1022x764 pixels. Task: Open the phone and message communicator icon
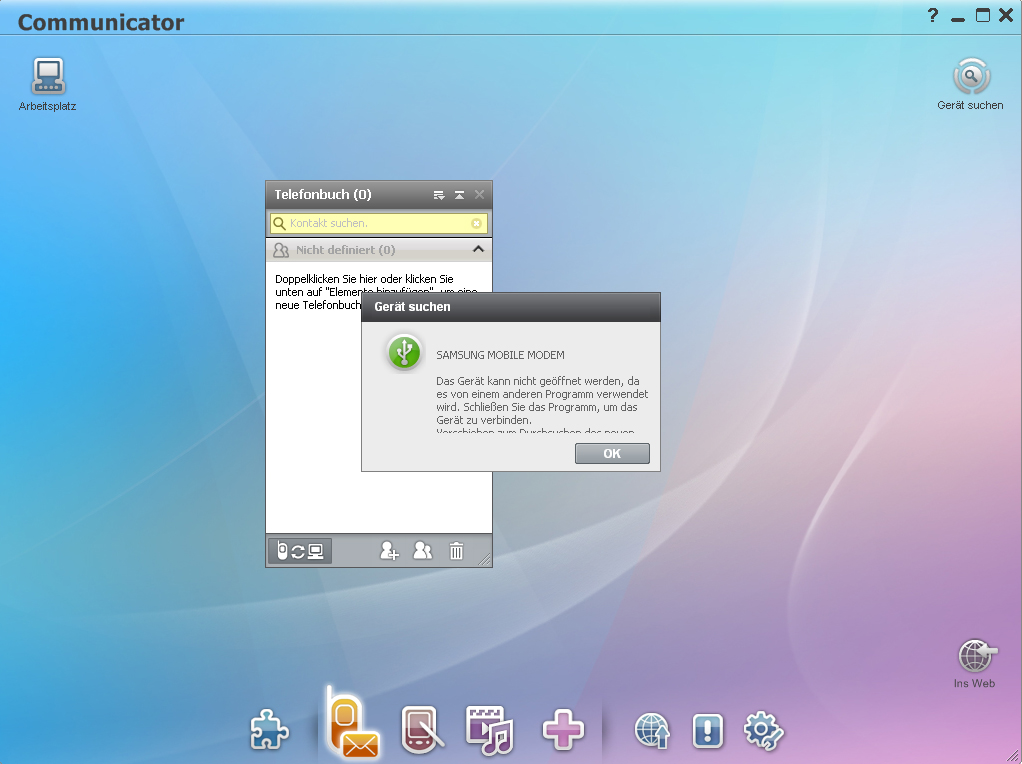click(352, 723)
